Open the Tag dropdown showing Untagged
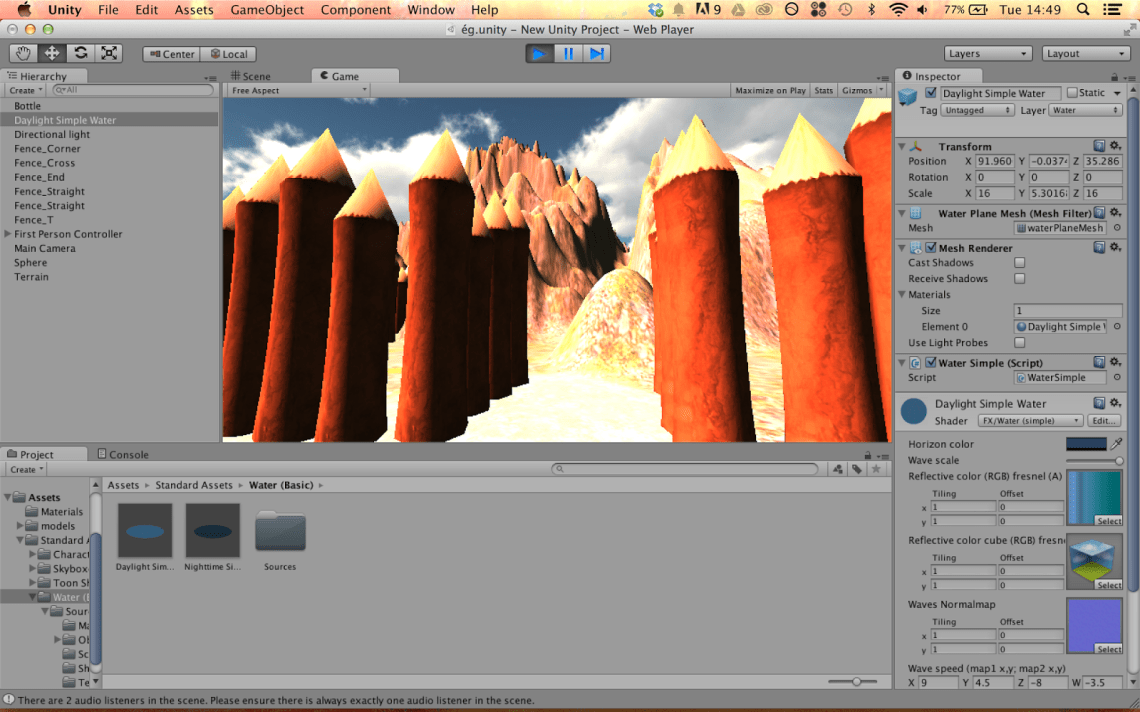This screenshot has width=1140, height=712. click(977, 110)
